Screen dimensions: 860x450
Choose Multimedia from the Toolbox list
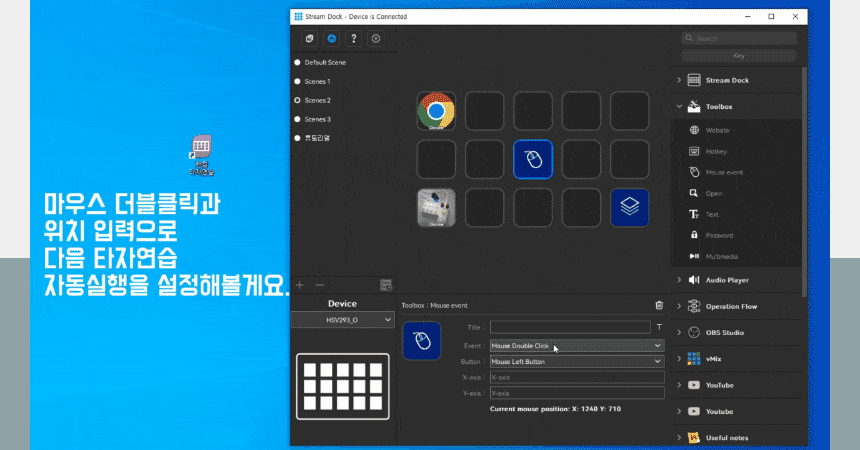[723, 257]
